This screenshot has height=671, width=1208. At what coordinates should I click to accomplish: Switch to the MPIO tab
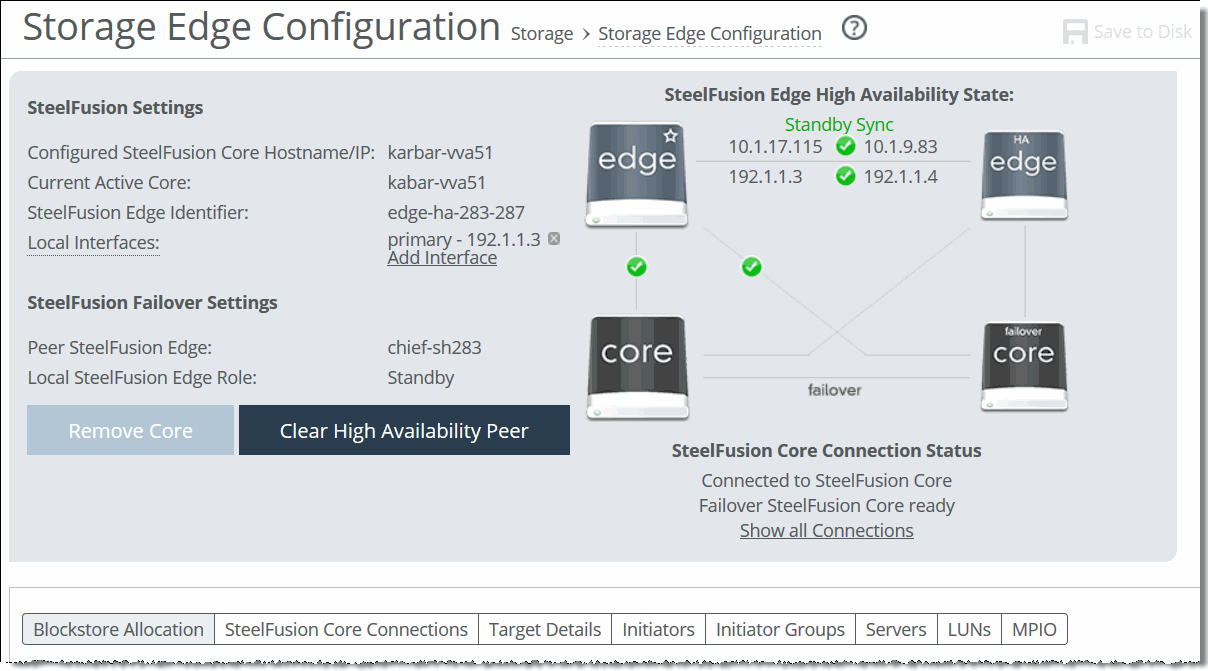(1034, 629)
